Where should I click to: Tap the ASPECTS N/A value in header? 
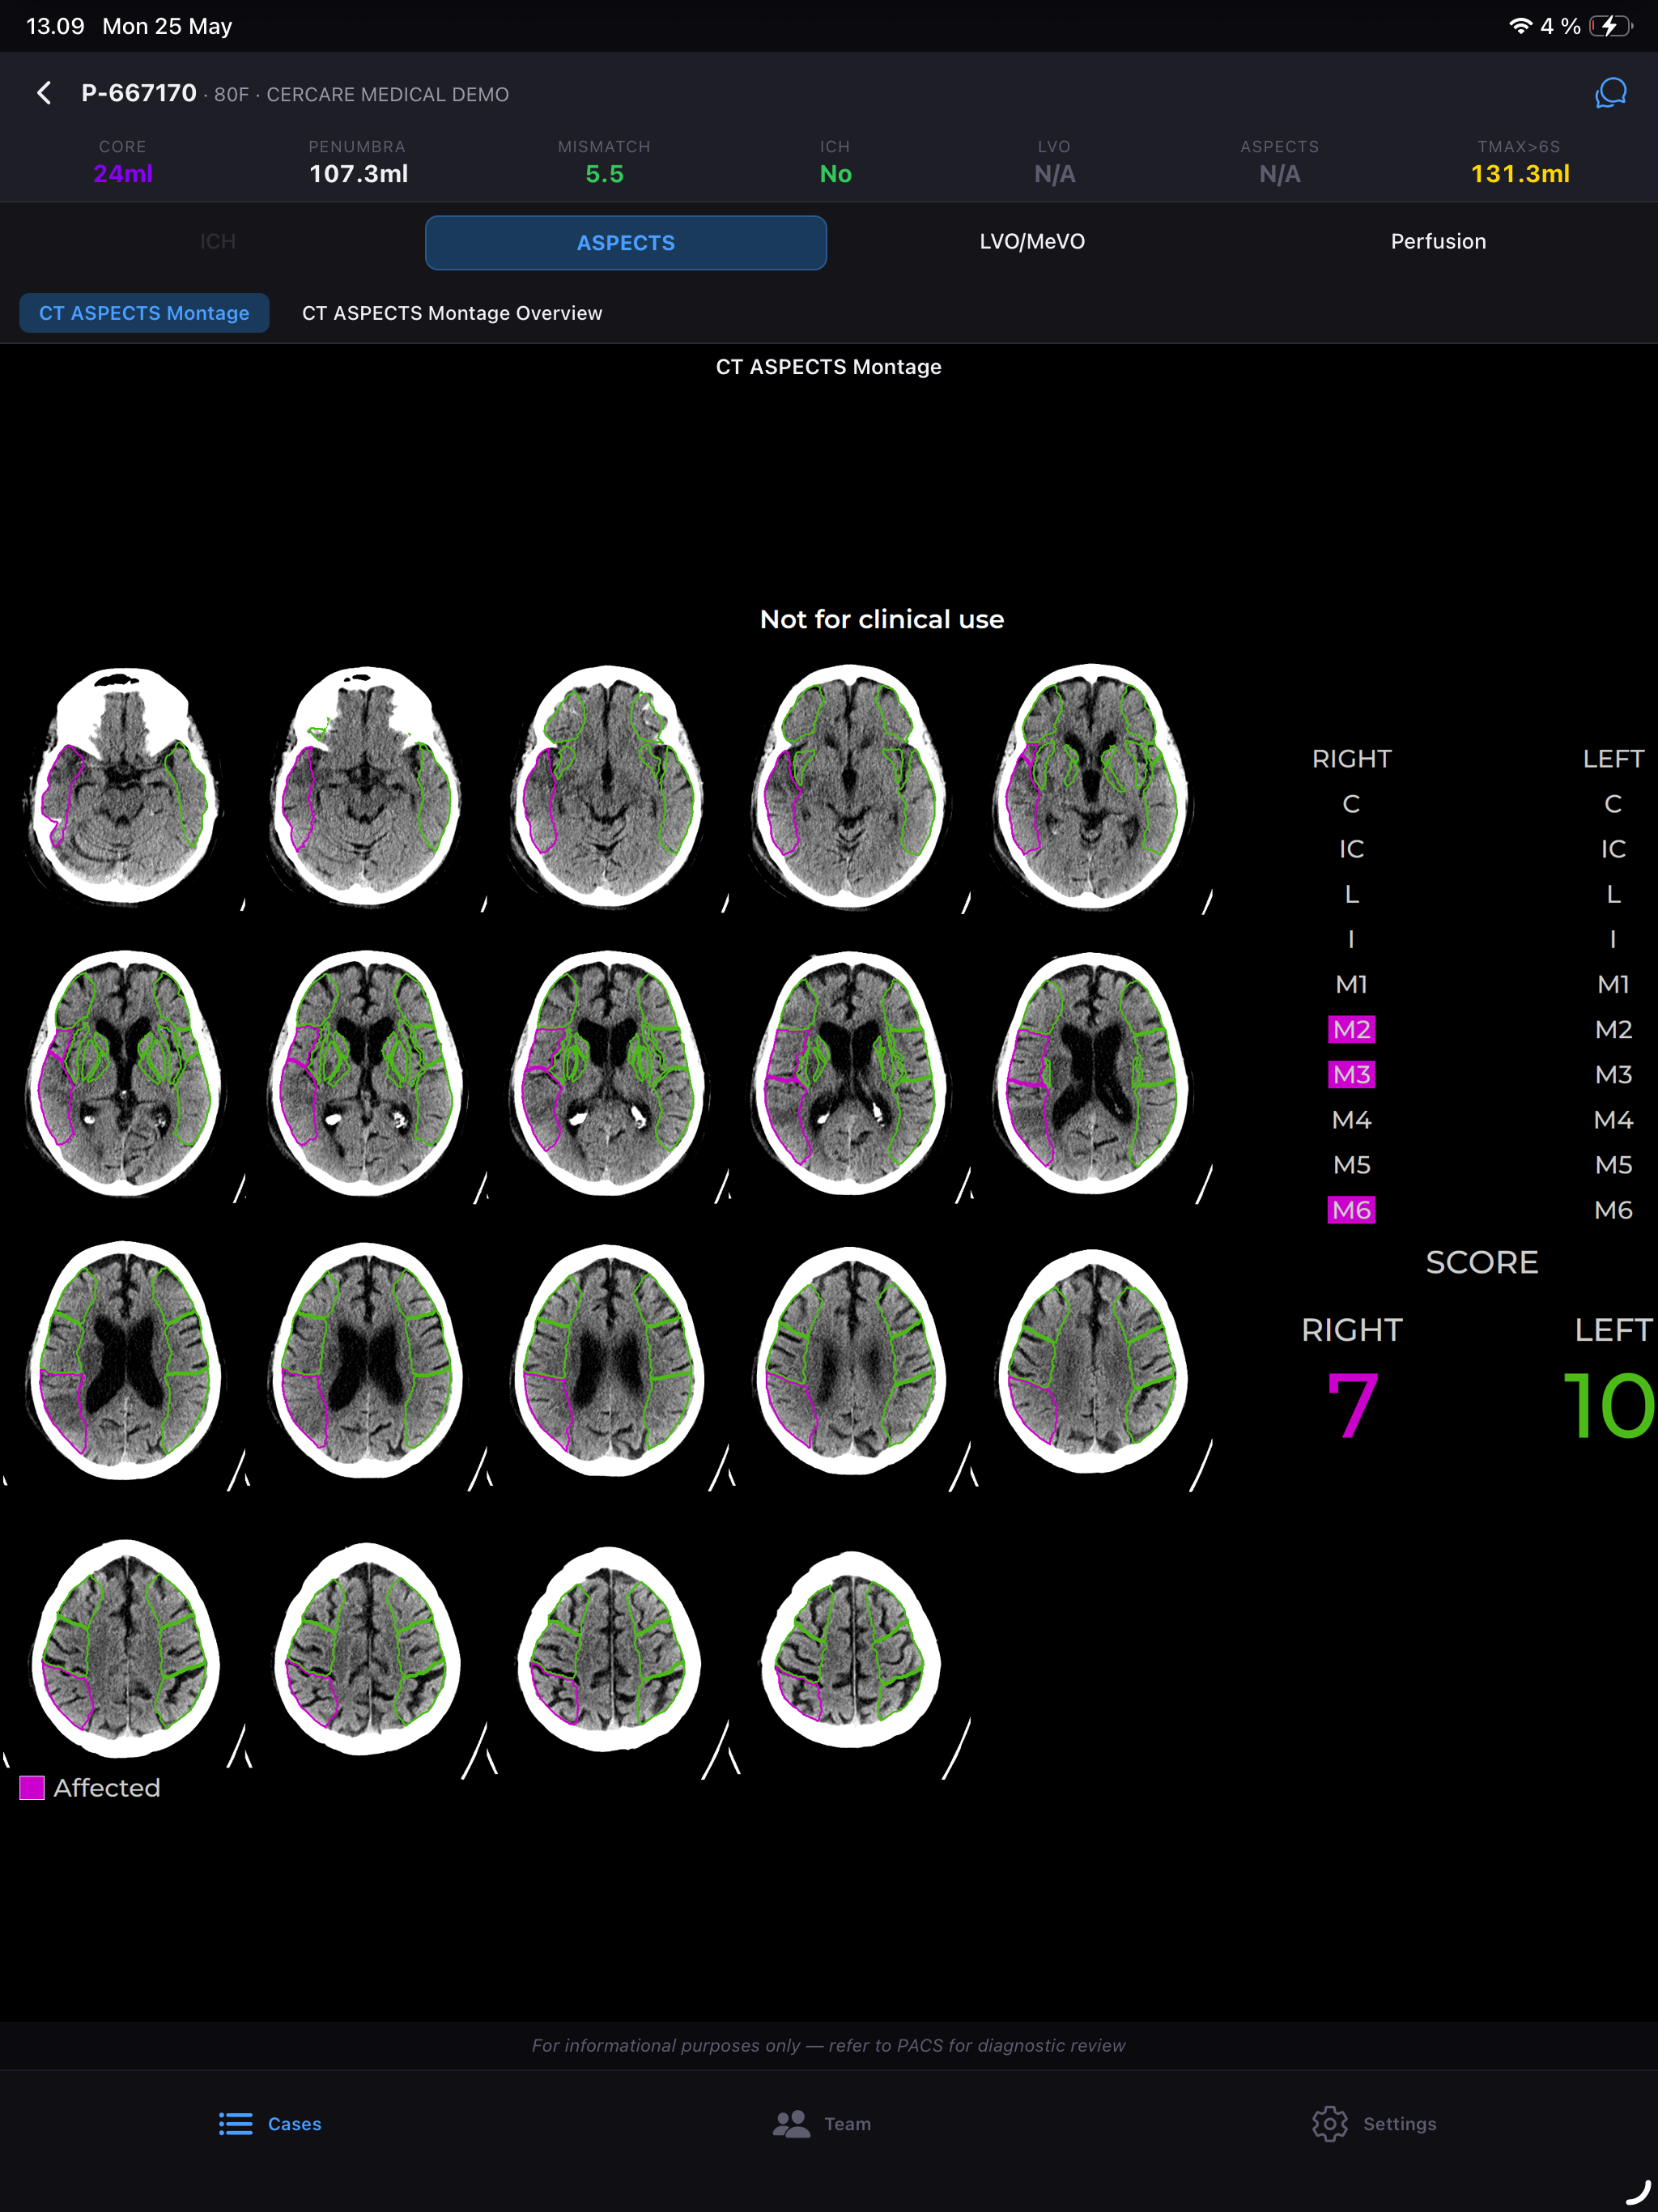[1279, 174]
